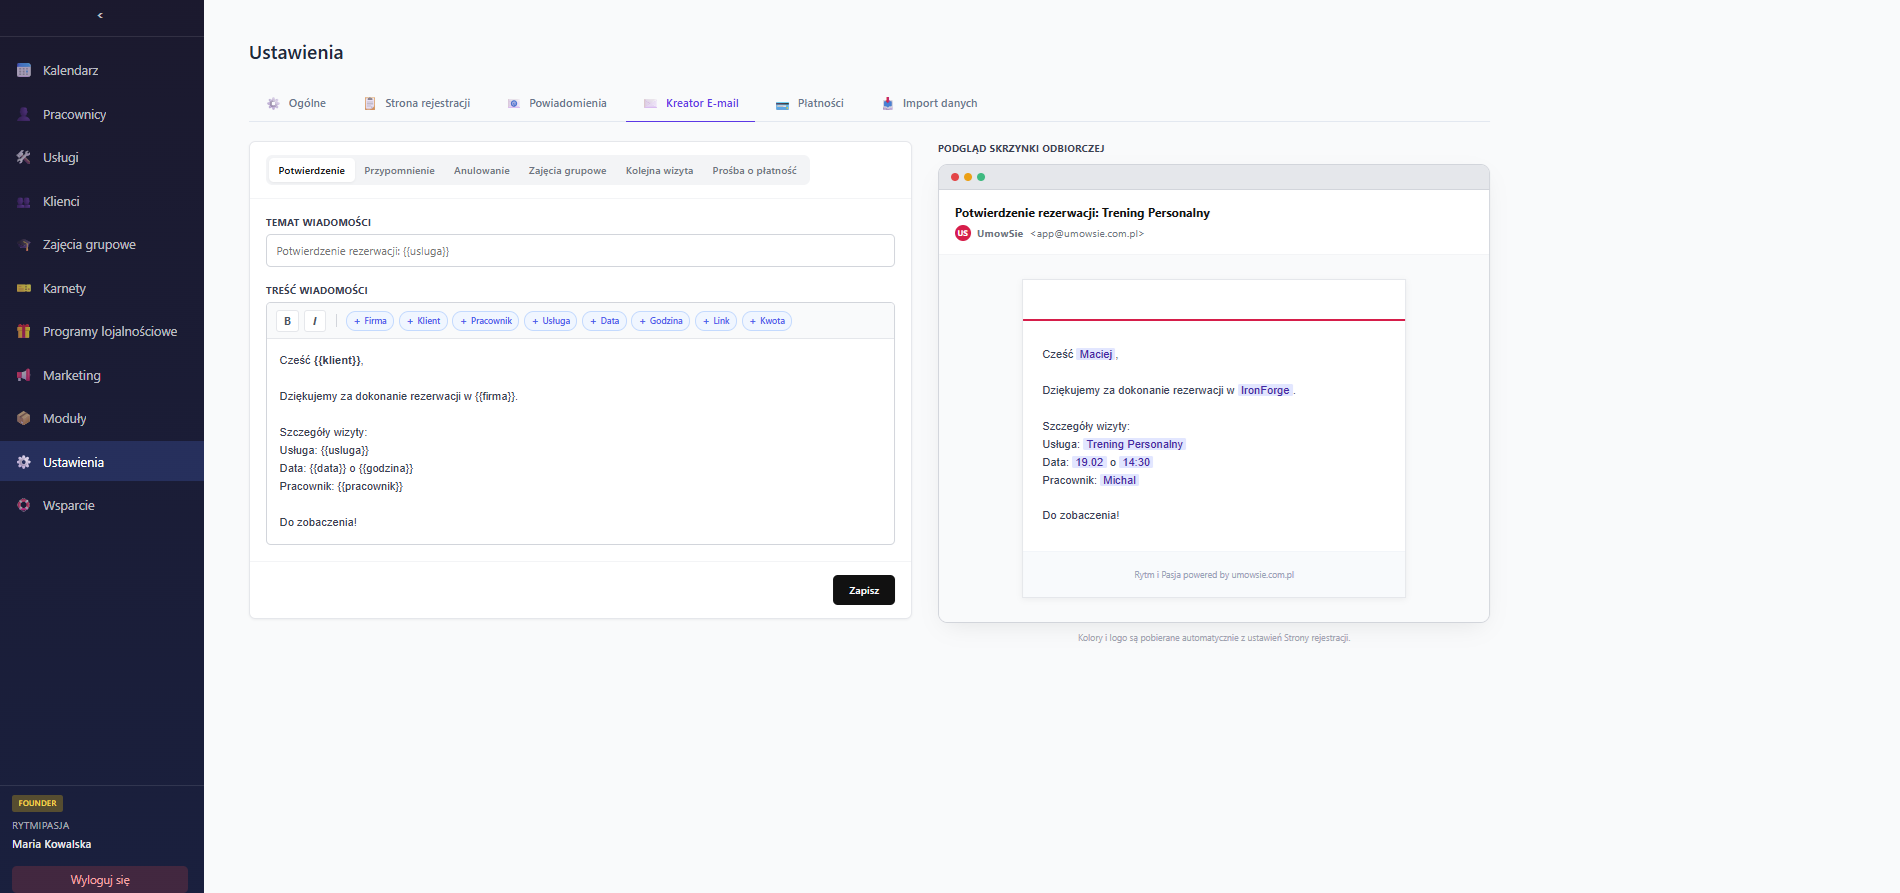1900x893 pixels.
Task: Click the Import danych download icon
Action: [887, 103]
